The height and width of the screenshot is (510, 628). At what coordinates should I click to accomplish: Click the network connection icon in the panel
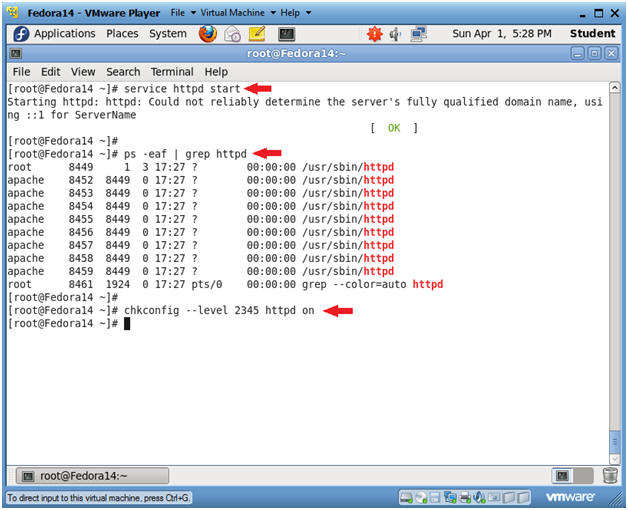pos(419,34)
